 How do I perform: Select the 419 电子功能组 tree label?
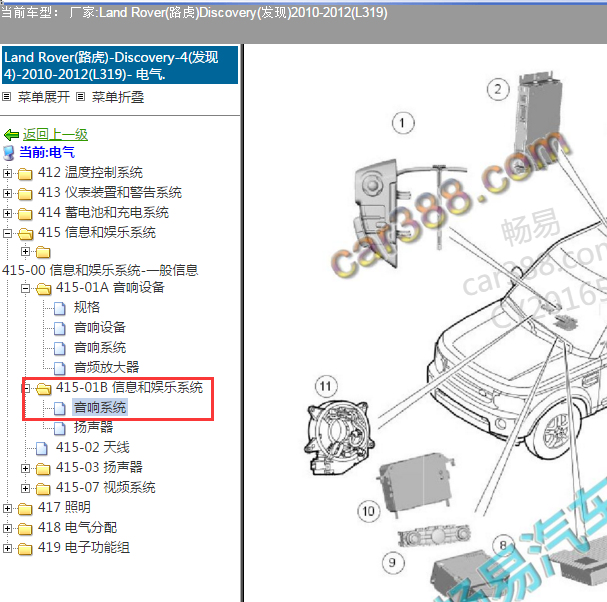pos(84,547)
